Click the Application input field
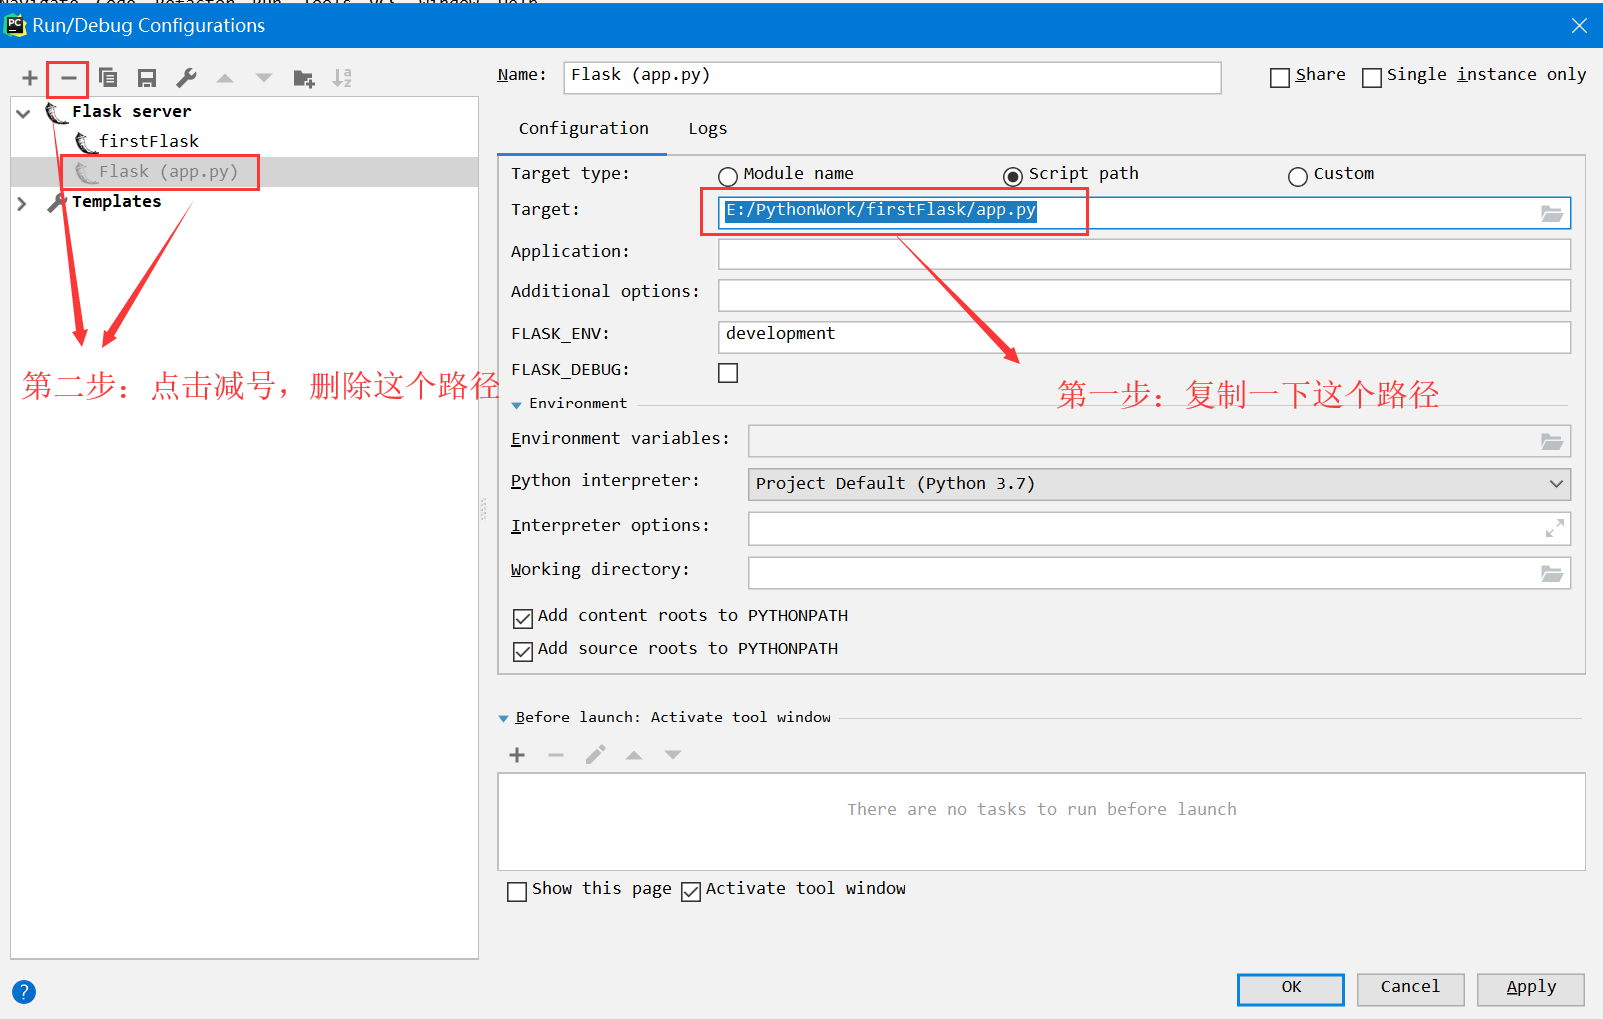 pos(1144,254)
